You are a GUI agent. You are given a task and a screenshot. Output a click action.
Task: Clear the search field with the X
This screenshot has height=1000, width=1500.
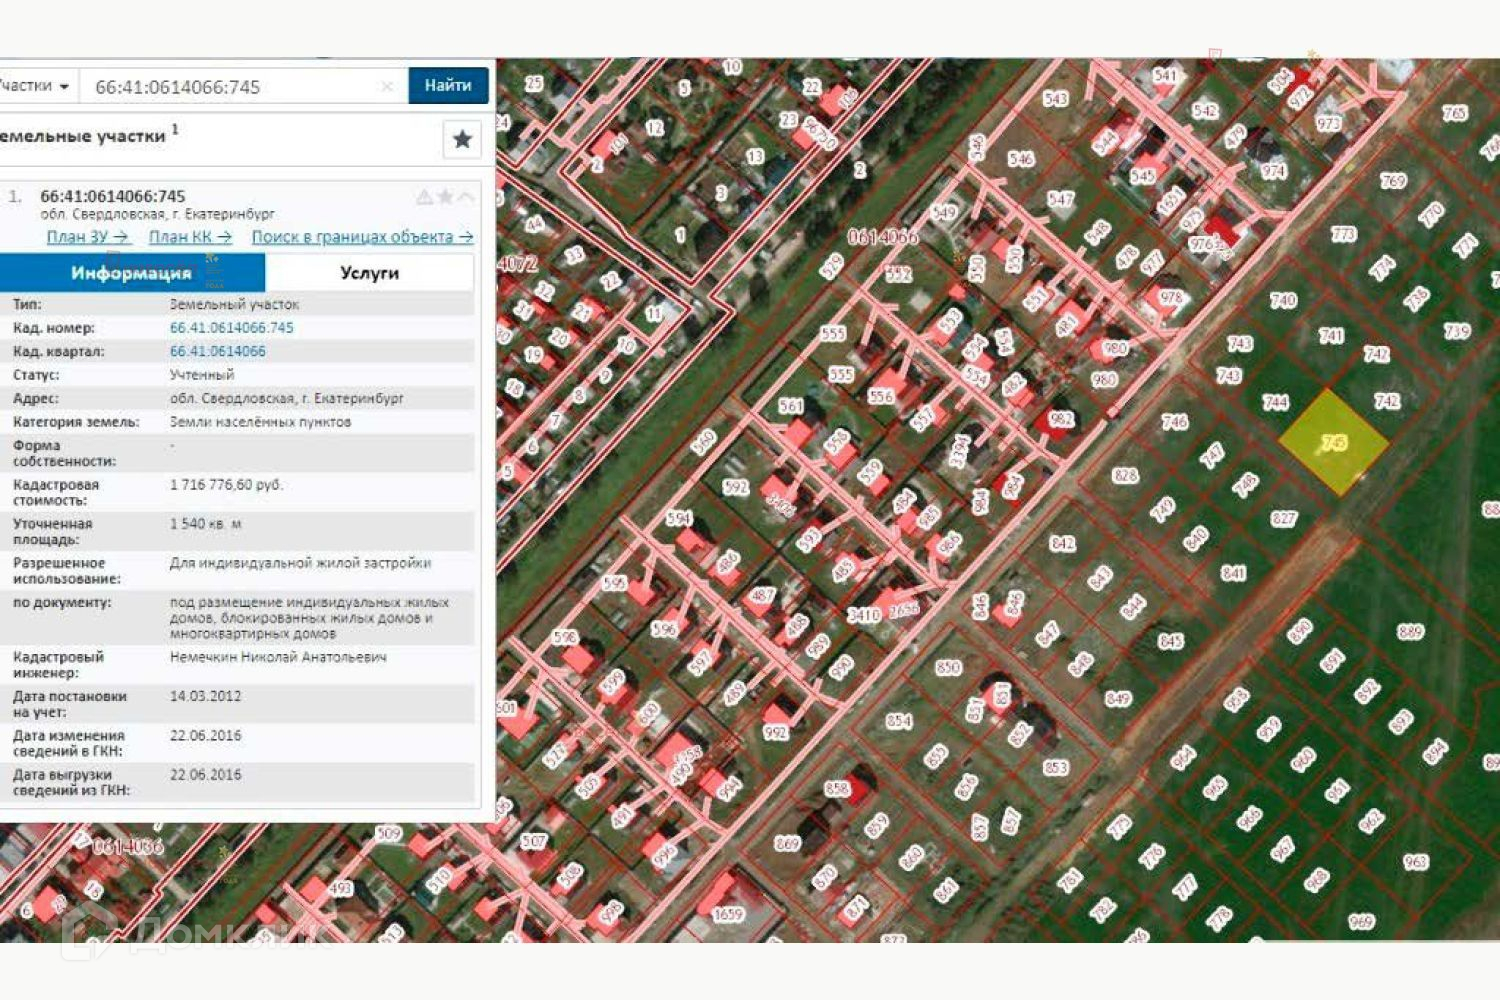pos(387,87)
